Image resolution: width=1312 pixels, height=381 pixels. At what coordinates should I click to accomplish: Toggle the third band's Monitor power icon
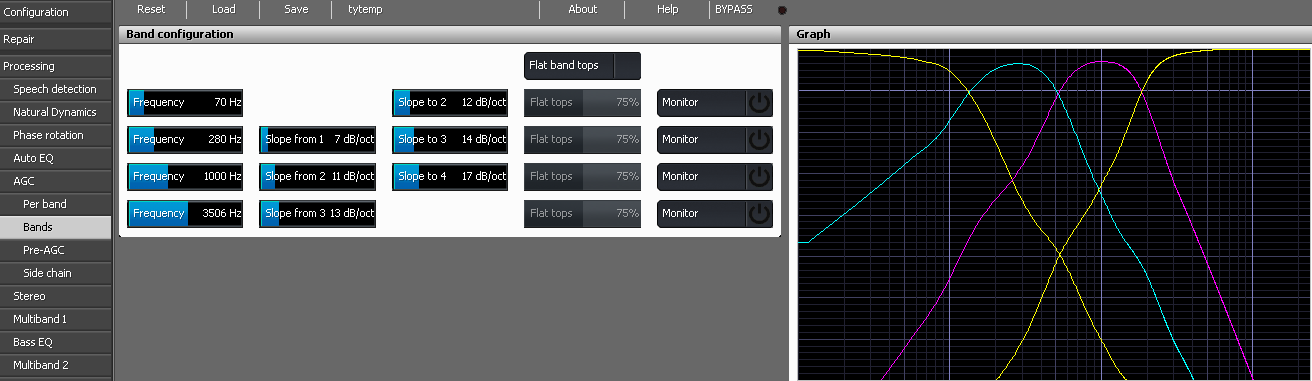[760, 176]
